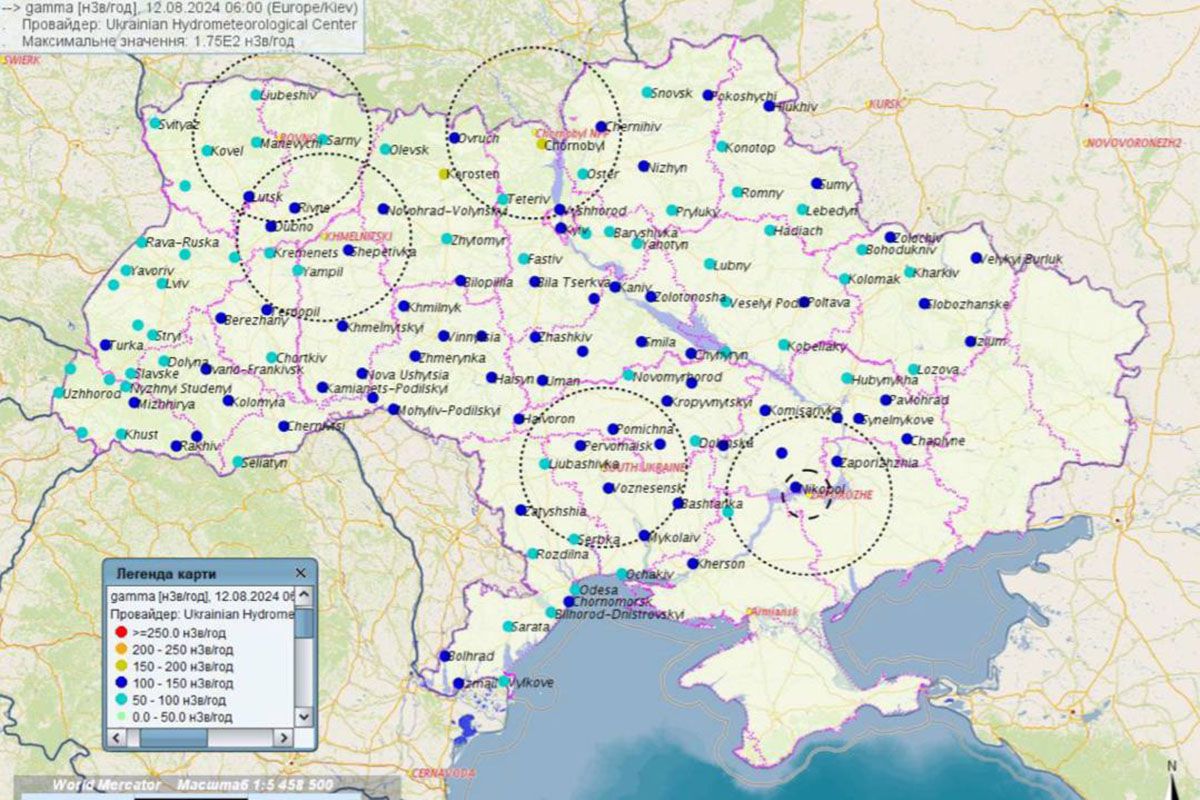Click the orange 200 - 250 legend swatch
1200x800 pixels.
[x=121, y=650]
